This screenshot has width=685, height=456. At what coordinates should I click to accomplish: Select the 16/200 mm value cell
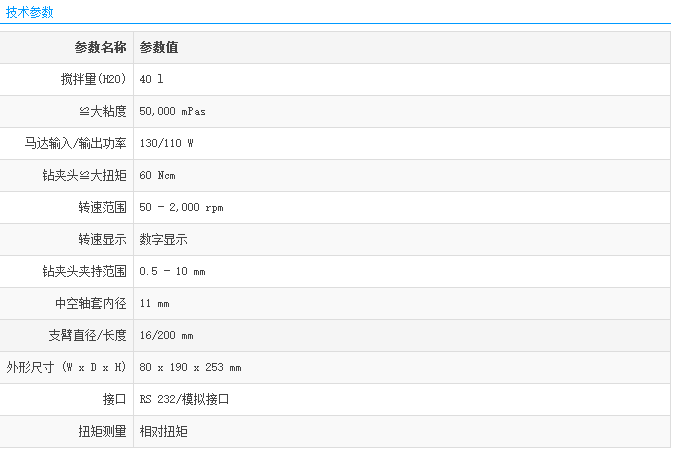(x=167, y=335)
